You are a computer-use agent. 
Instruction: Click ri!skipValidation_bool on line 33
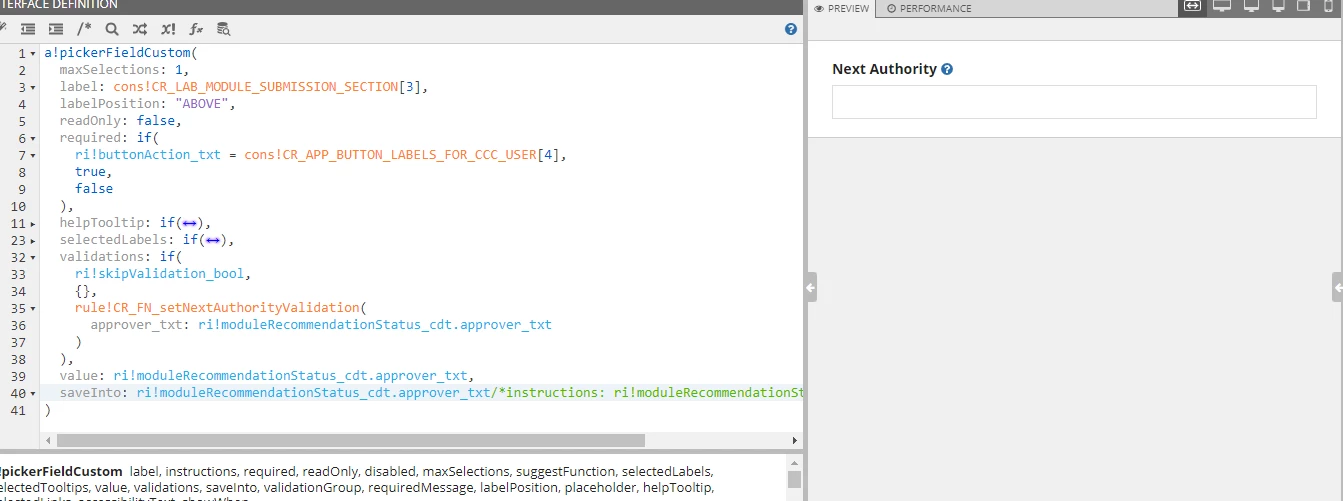click(x=160, y=274)
